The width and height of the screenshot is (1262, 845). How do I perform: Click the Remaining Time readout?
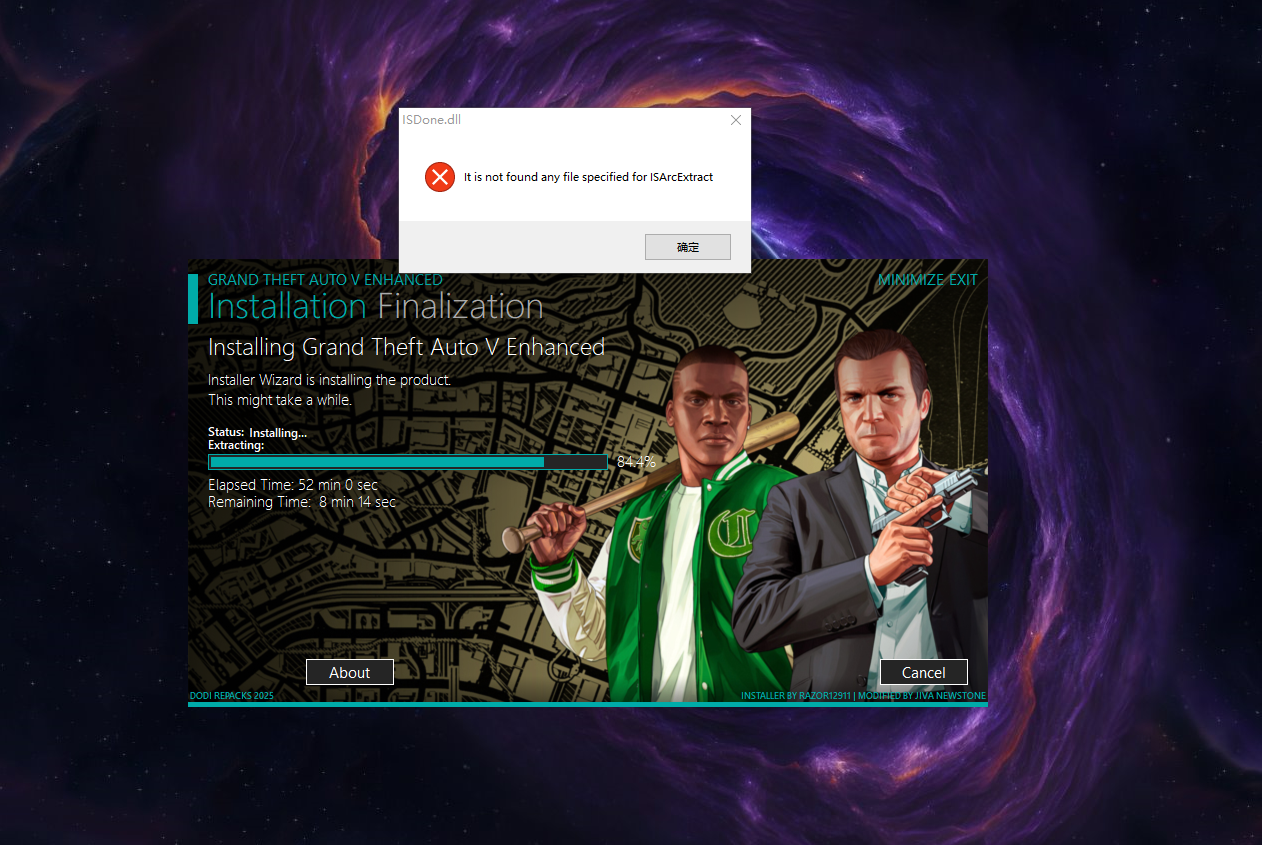[x=301, y=502]
